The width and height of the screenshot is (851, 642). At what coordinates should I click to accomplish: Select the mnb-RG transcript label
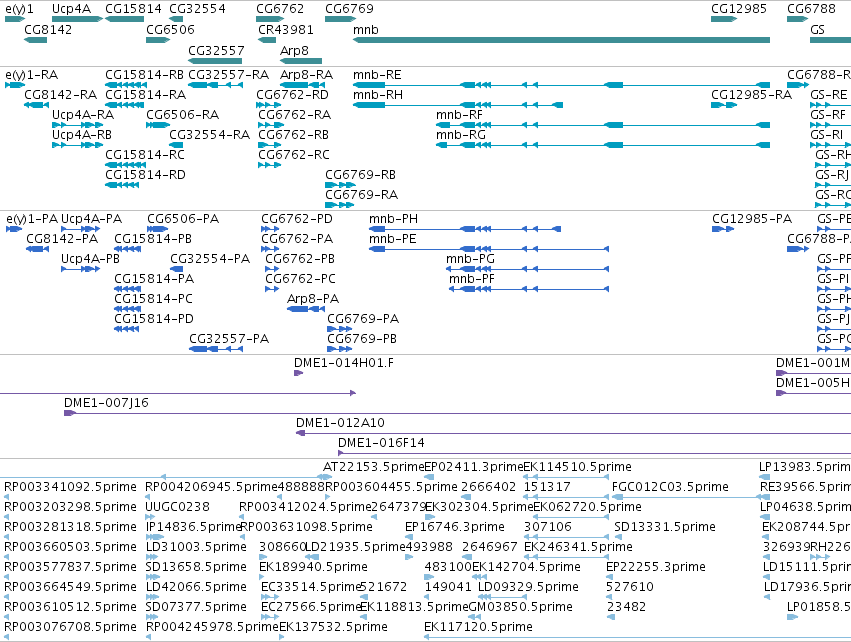[x=461, y=135]
